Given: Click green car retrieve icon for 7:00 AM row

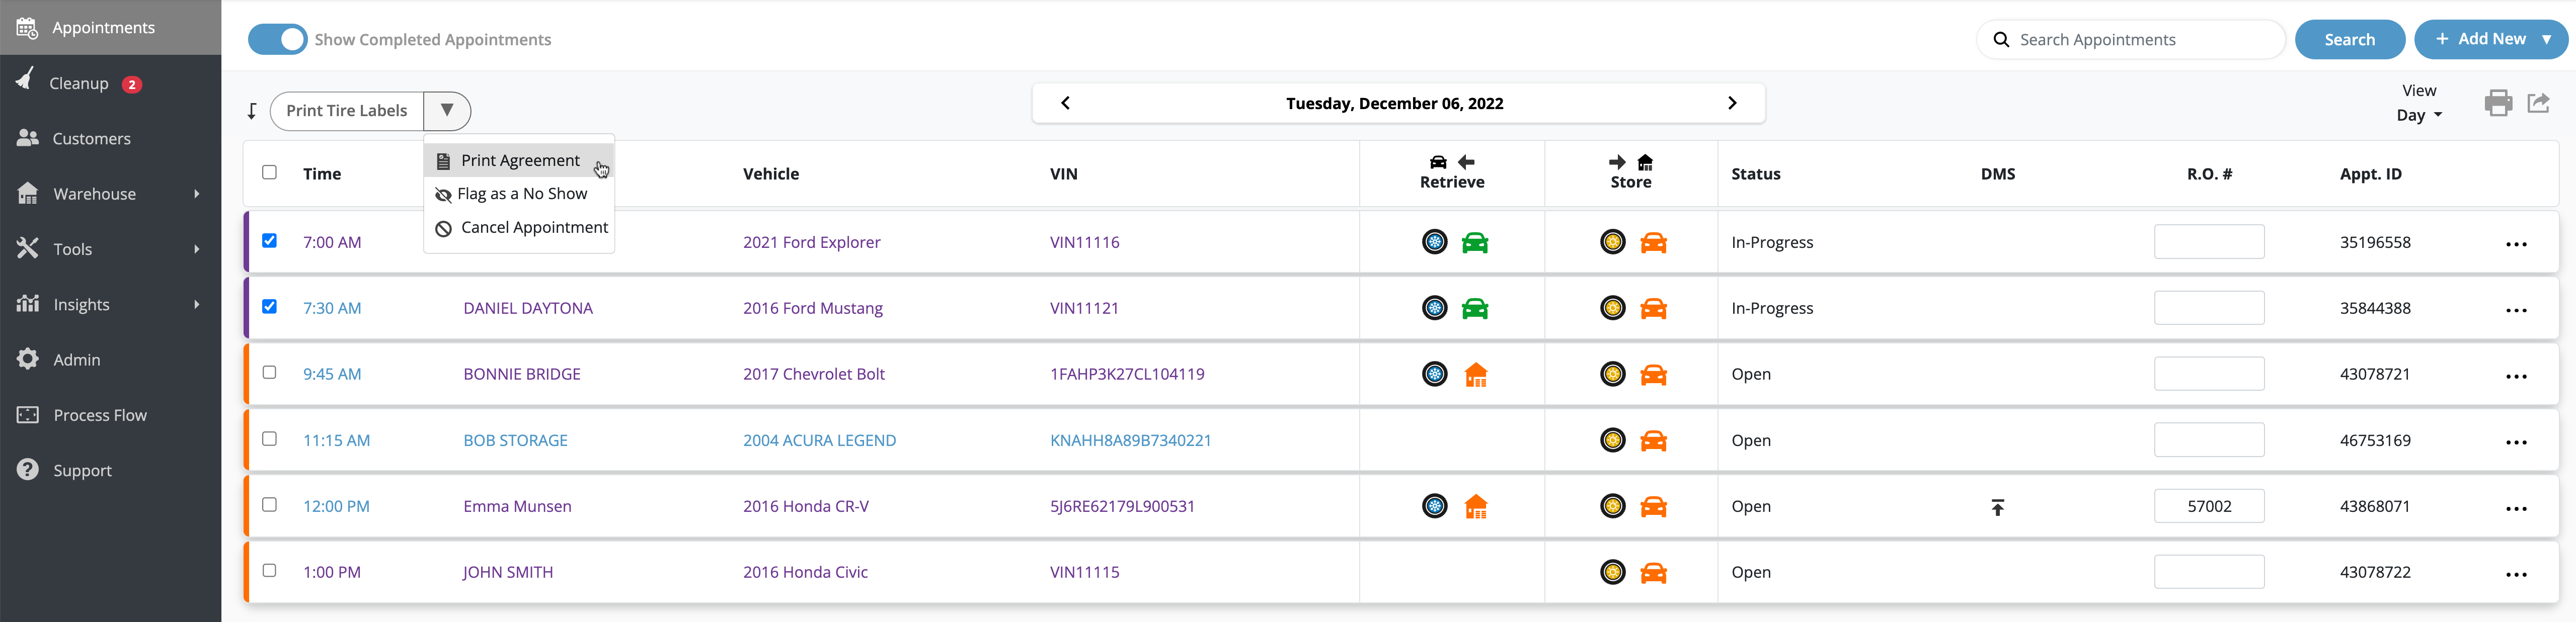Looking at the screenshot, I should [x=1474, y=243].
